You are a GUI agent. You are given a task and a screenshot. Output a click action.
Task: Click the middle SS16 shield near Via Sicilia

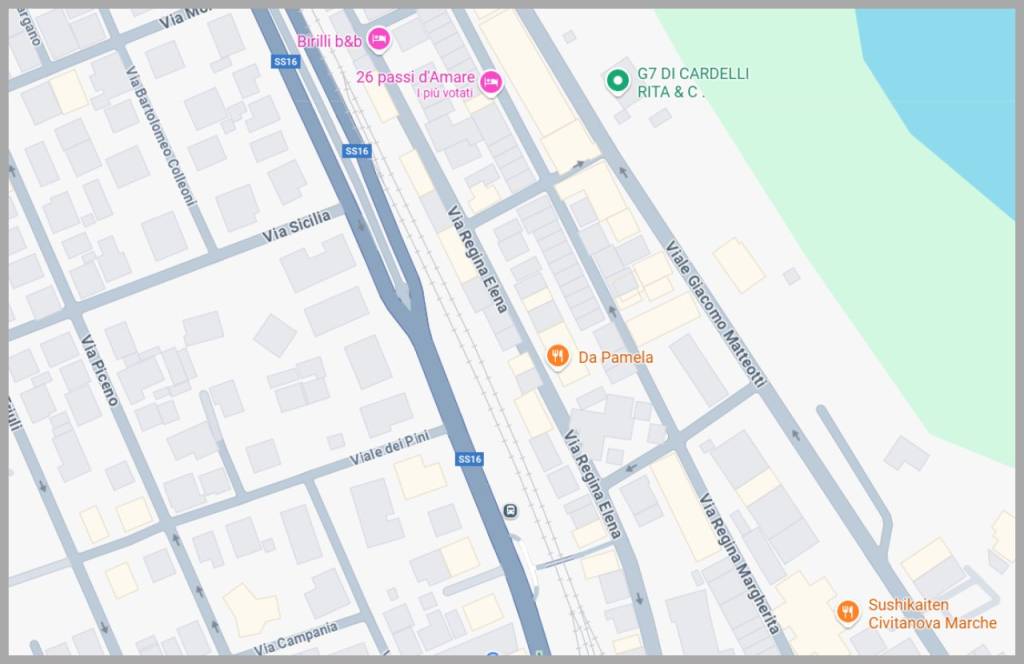coord(357,151)
